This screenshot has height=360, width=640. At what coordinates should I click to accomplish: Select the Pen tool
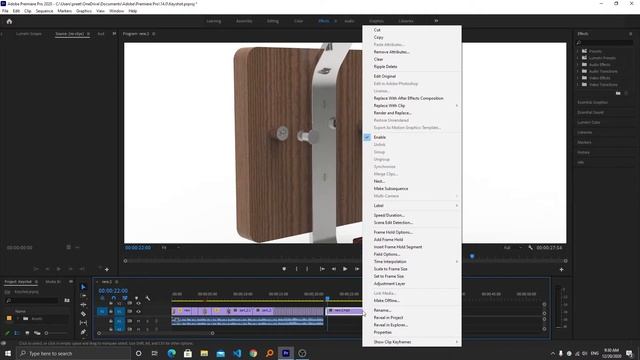(x=83, y=332)
